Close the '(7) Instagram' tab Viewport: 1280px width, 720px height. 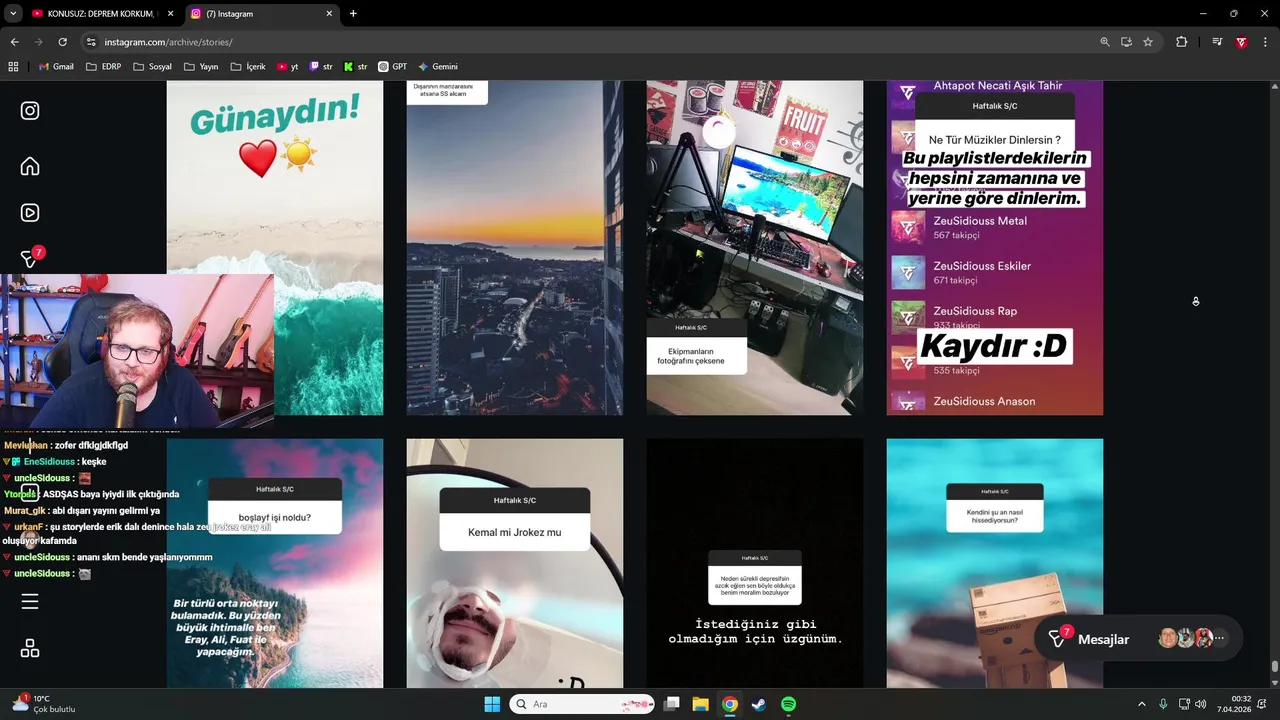tap(329, 14)
